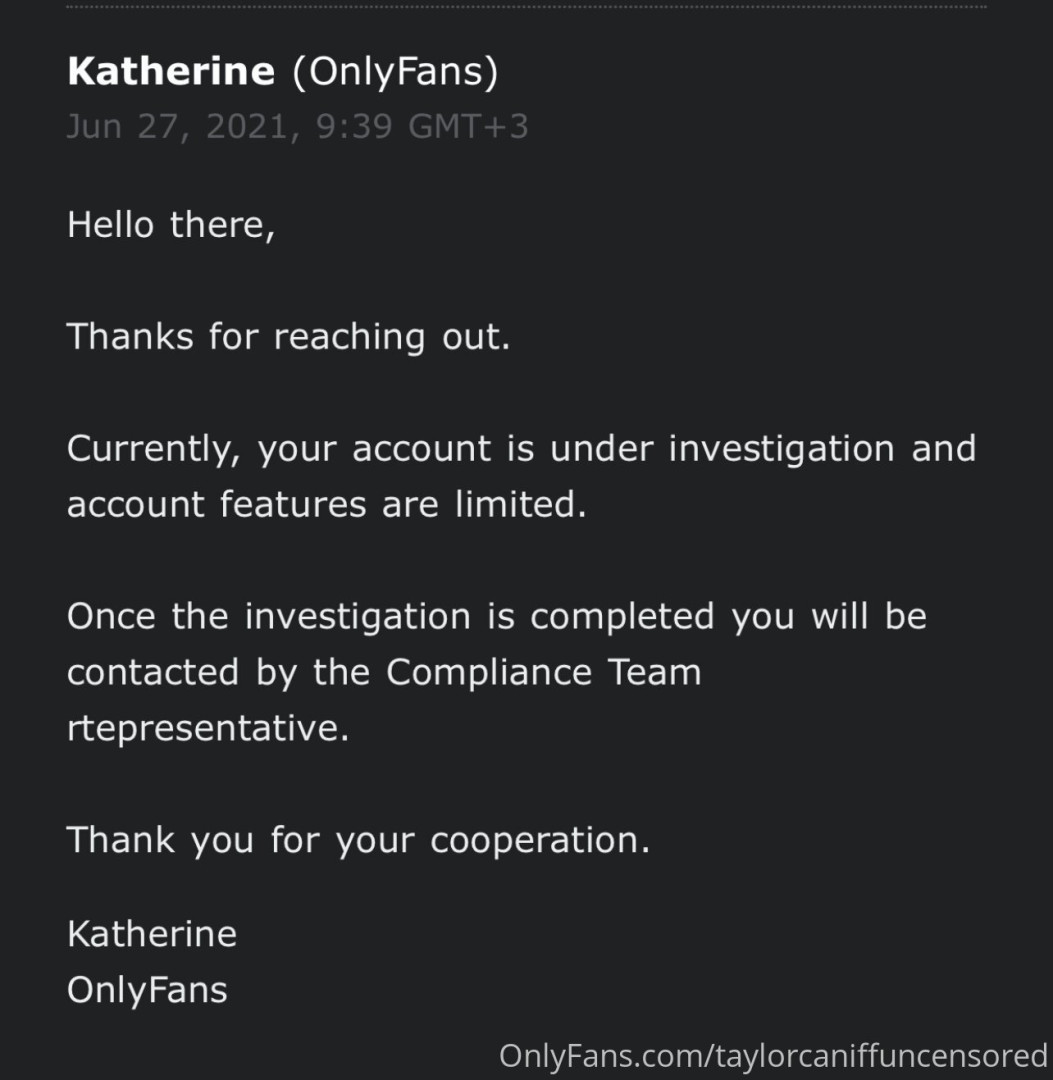Click the Hello there greeting line

[x=170, y=225]
